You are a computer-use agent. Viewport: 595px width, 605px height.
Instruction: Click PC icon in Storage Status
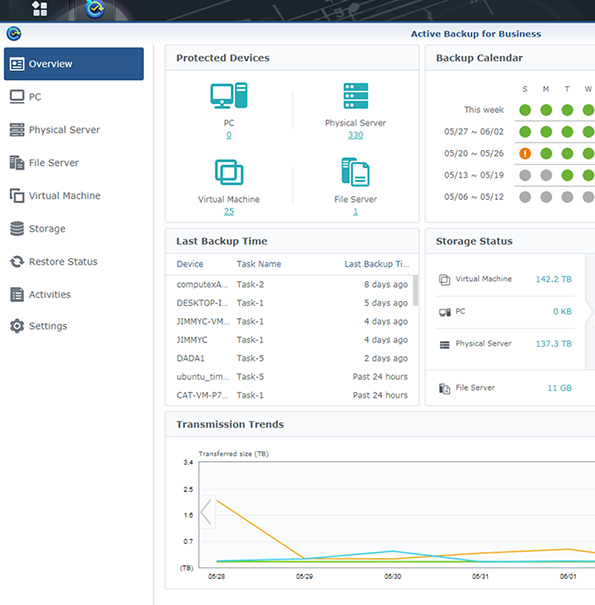click(445, 312)
